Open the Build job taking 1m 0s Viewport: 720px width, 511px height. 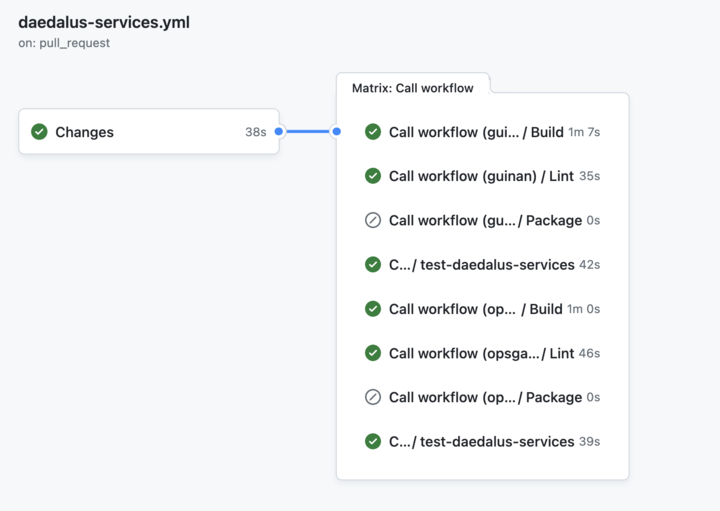point(476,309)
